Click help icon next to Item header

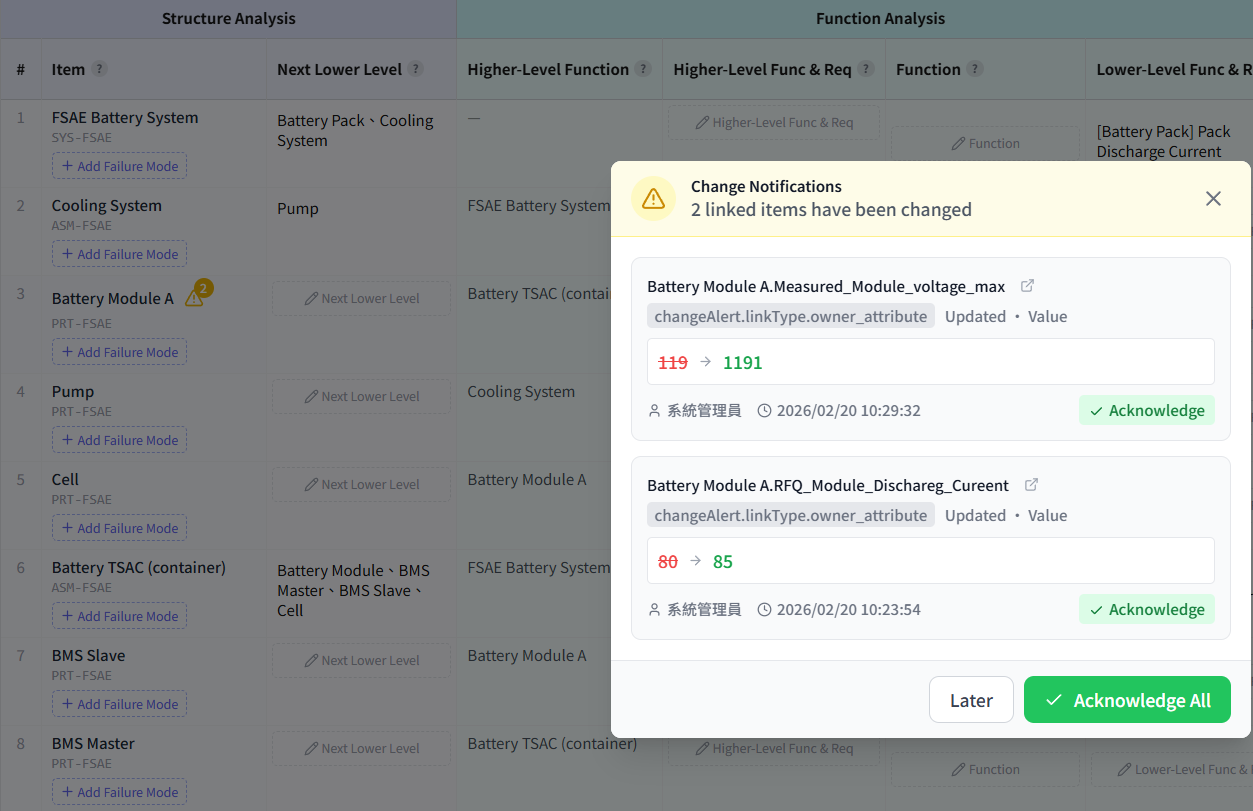click(x=99, y=69)
